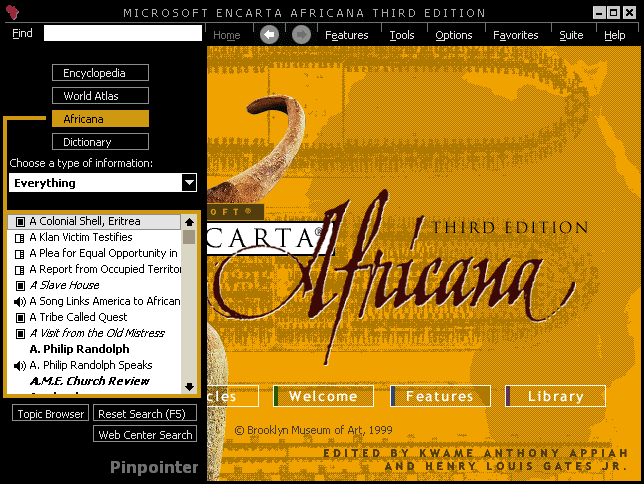Open the Help menu
Viewport: 644px width, 484px height.
614,35
